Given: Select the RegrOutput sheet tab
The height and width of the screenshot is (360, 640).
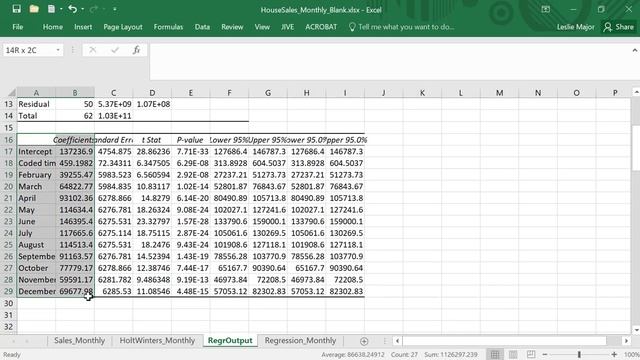Looking at the screenshot, I should [x=230, y=340].
